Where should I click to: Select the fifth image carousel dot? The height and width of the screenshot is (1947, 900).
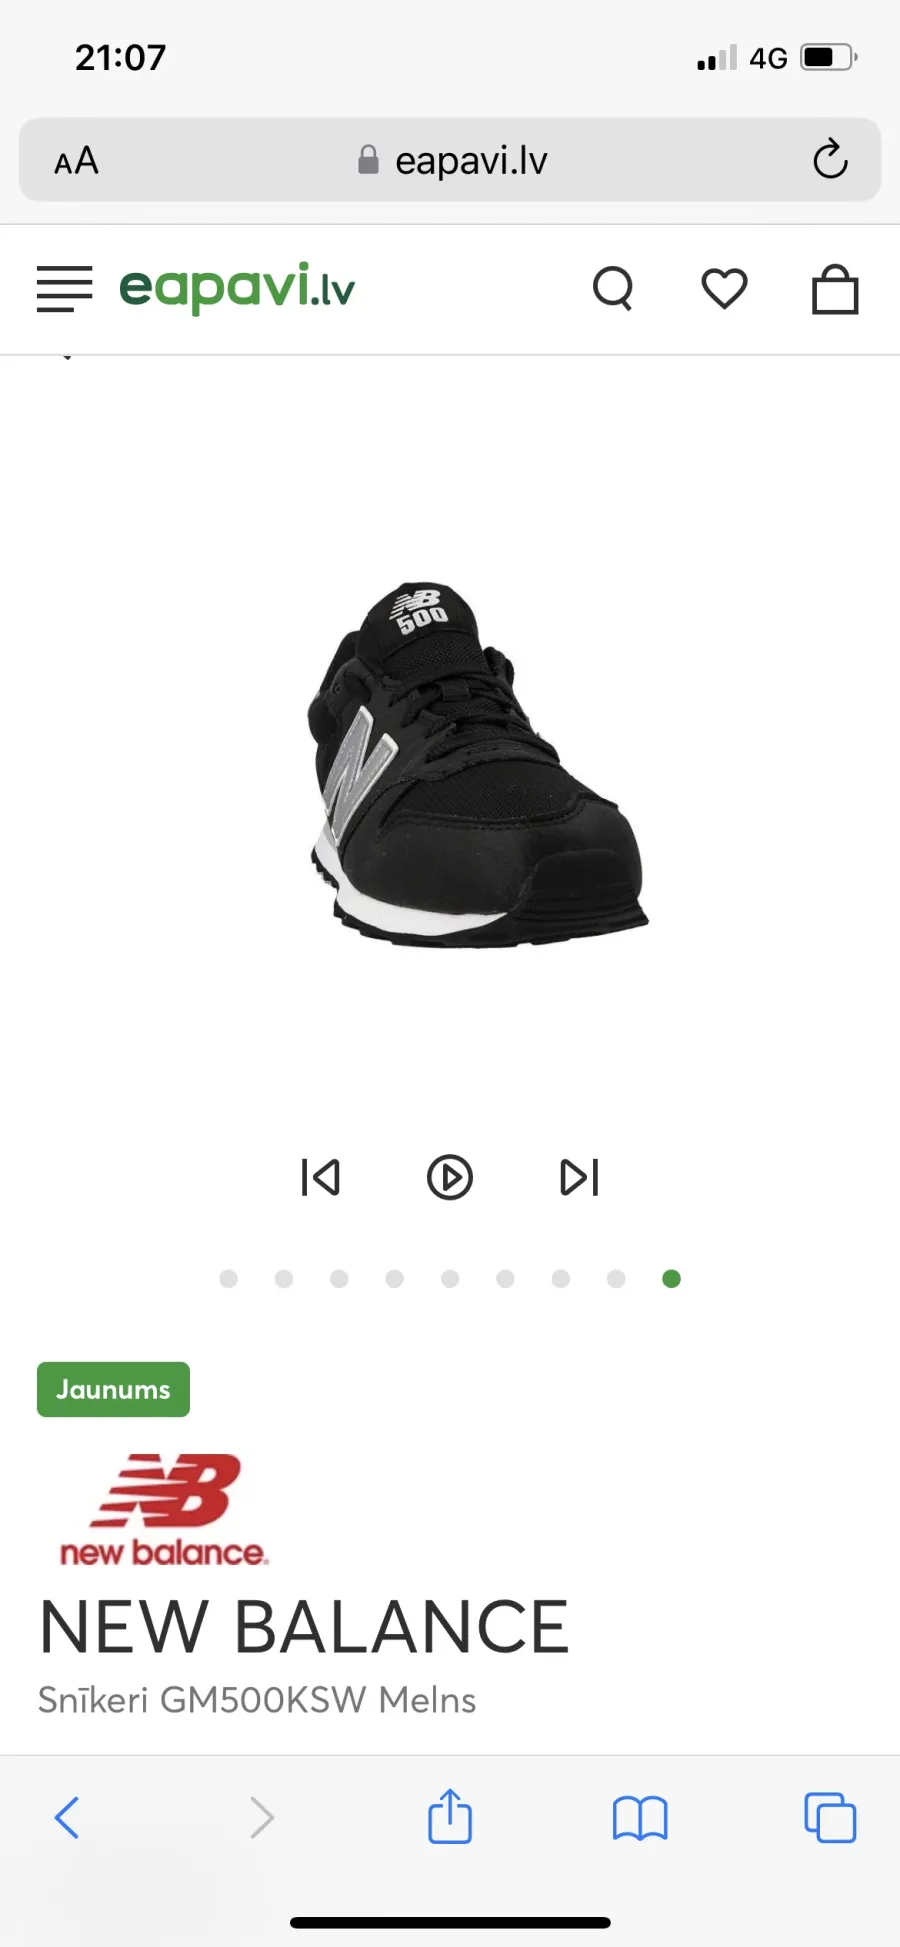(450, 1278)
